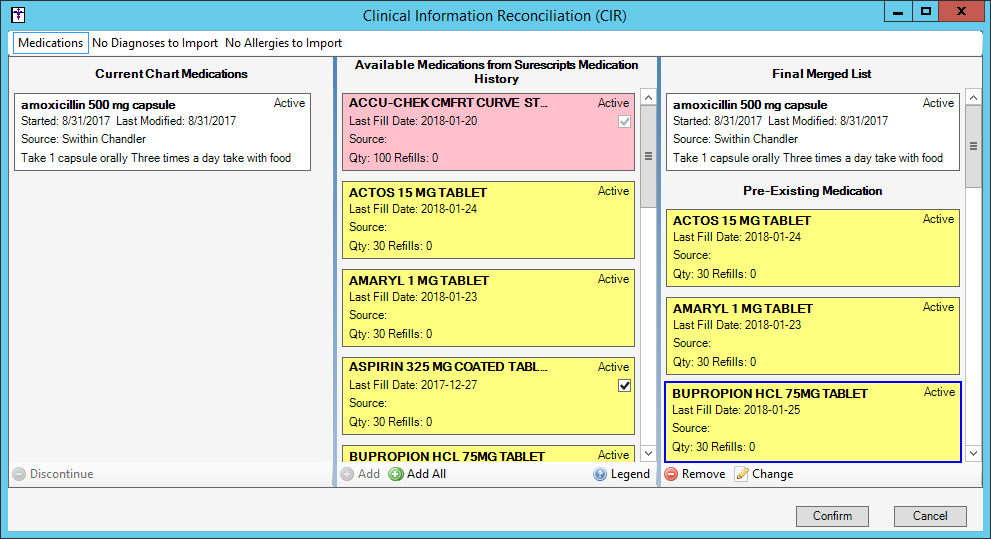The image size is (991, 539).
Task: Maximize the CIR window
Action: pos(925,12)
